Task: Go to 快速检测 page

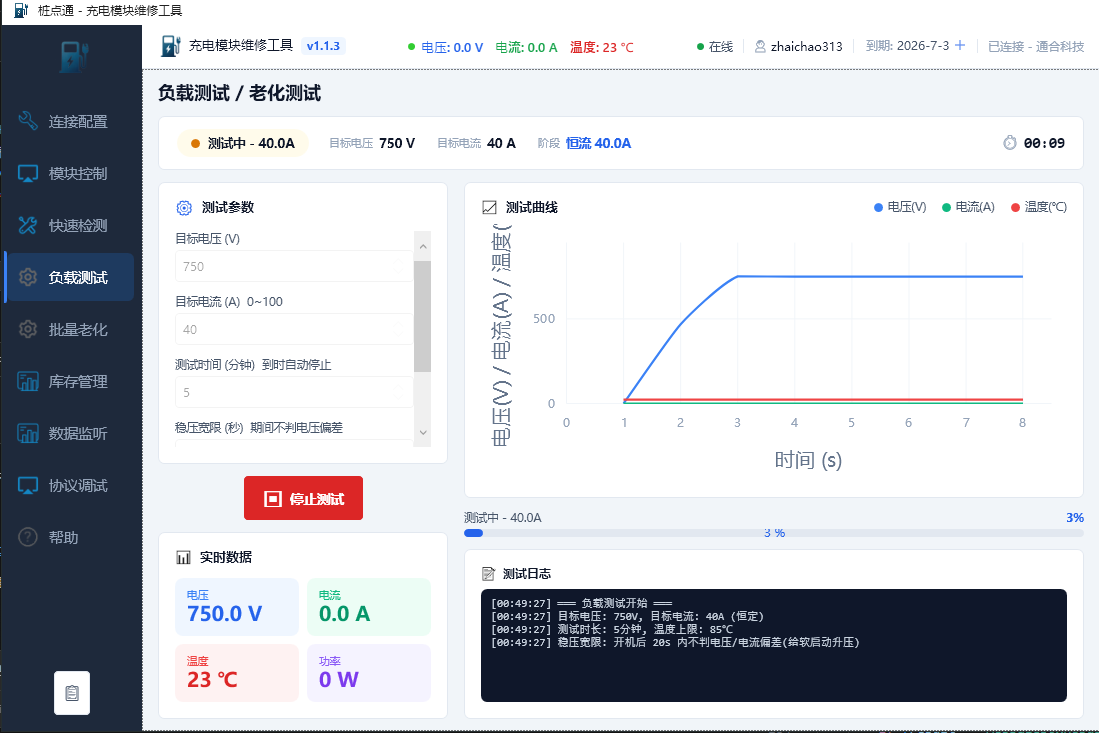Action: [x=69, y=225]
